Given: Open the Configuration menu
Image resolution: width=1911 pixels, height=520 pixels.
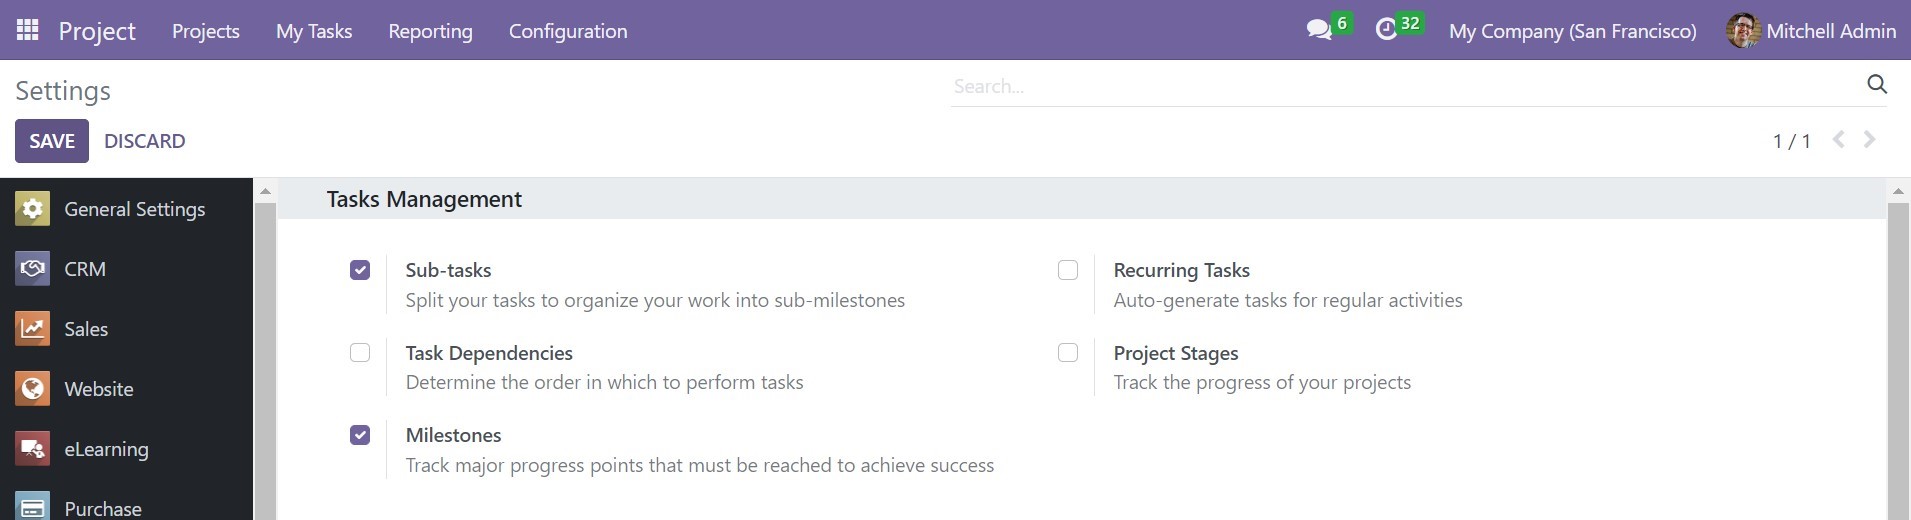Looking at the screenshot, I should [x=568, y=31].
